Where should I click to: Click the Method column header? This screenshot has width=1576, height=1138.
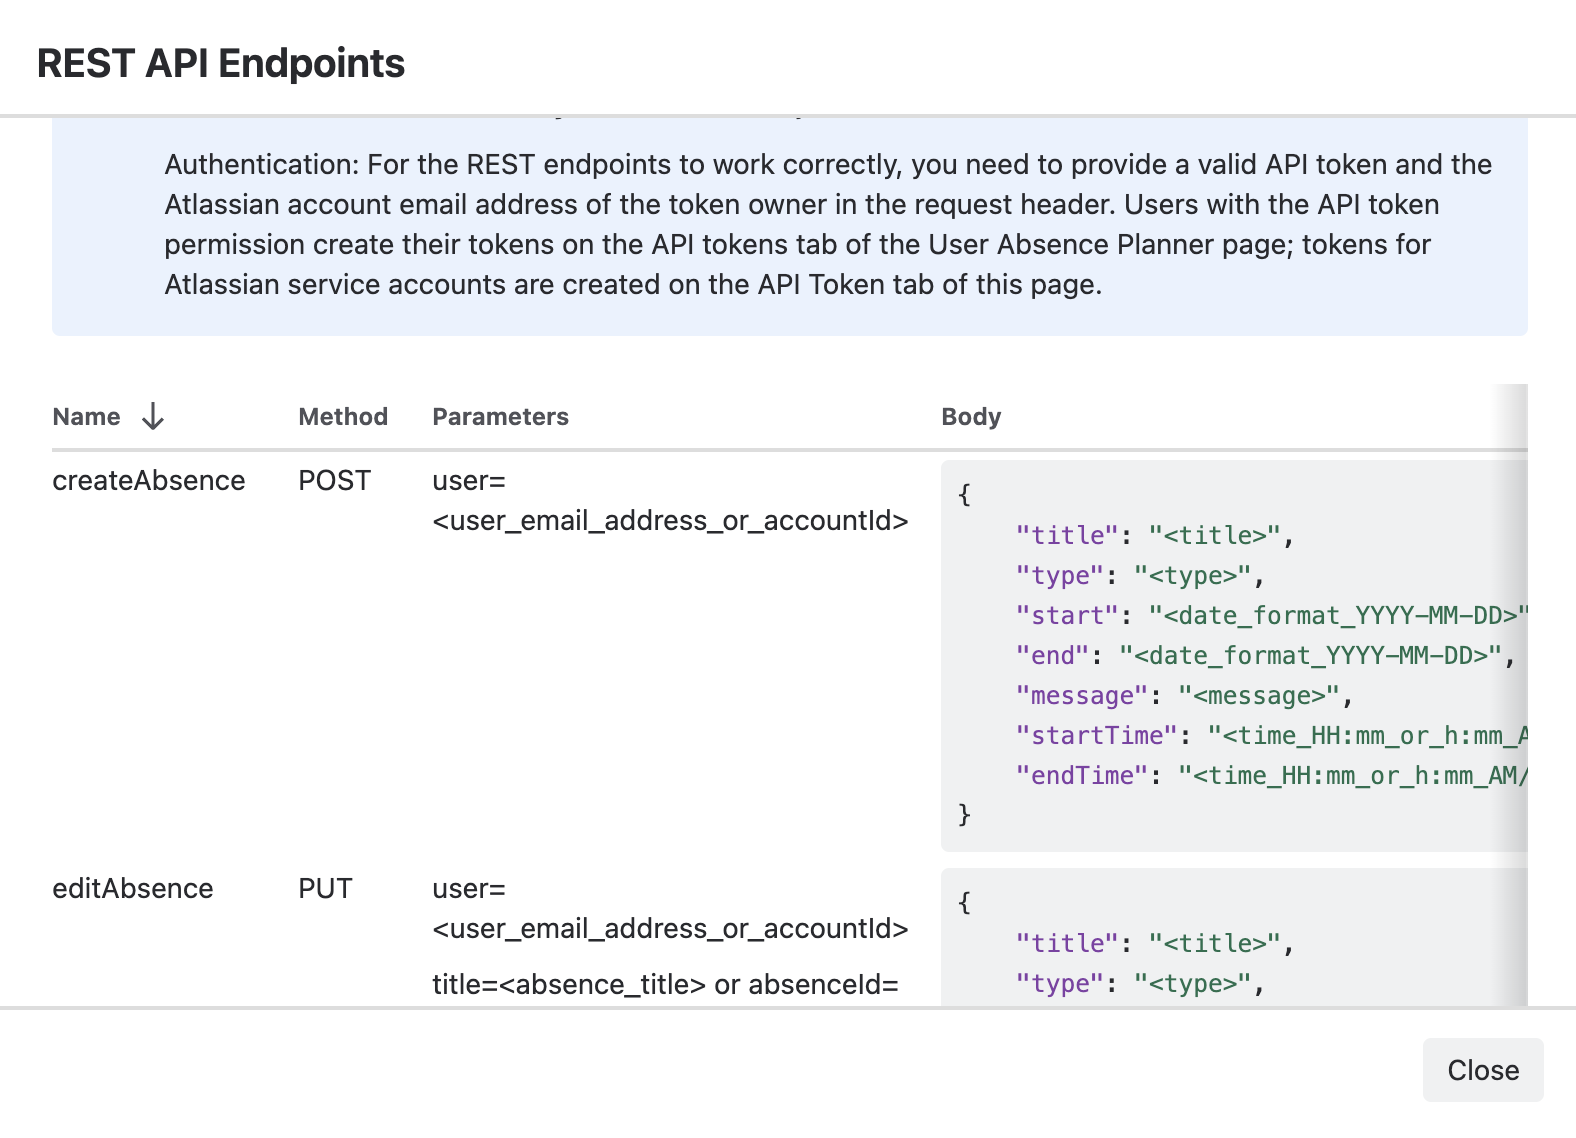pos(343,417)
